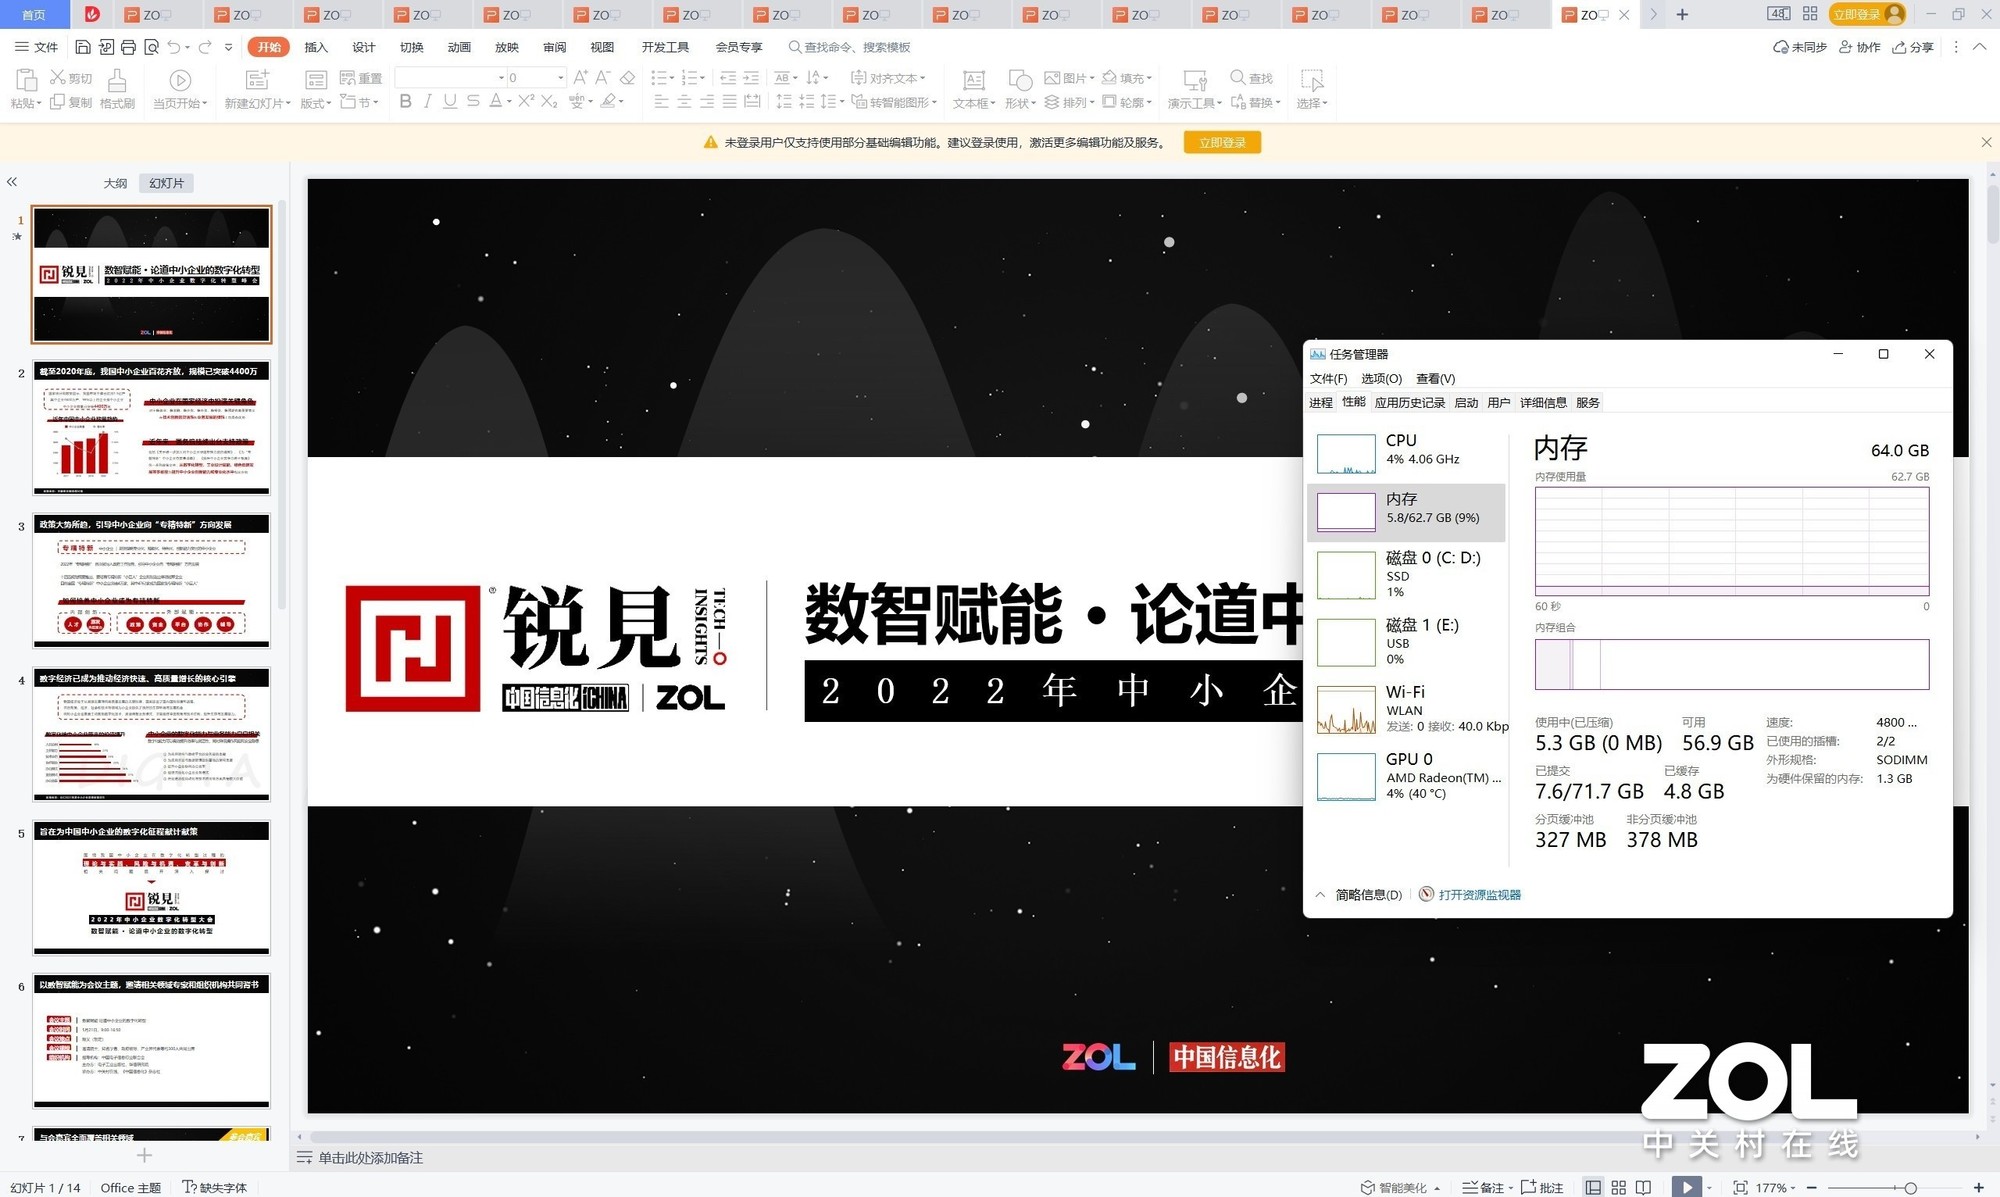Open 打开资源监视器 resource monitor link
The image size is (2000, 1197).
click(1479, 894)
